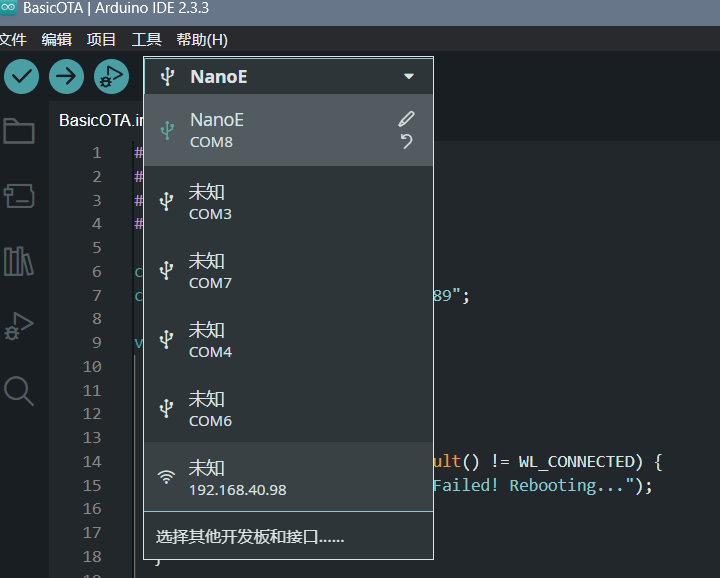Click the green USB icon beside COM8

point(167,130)
